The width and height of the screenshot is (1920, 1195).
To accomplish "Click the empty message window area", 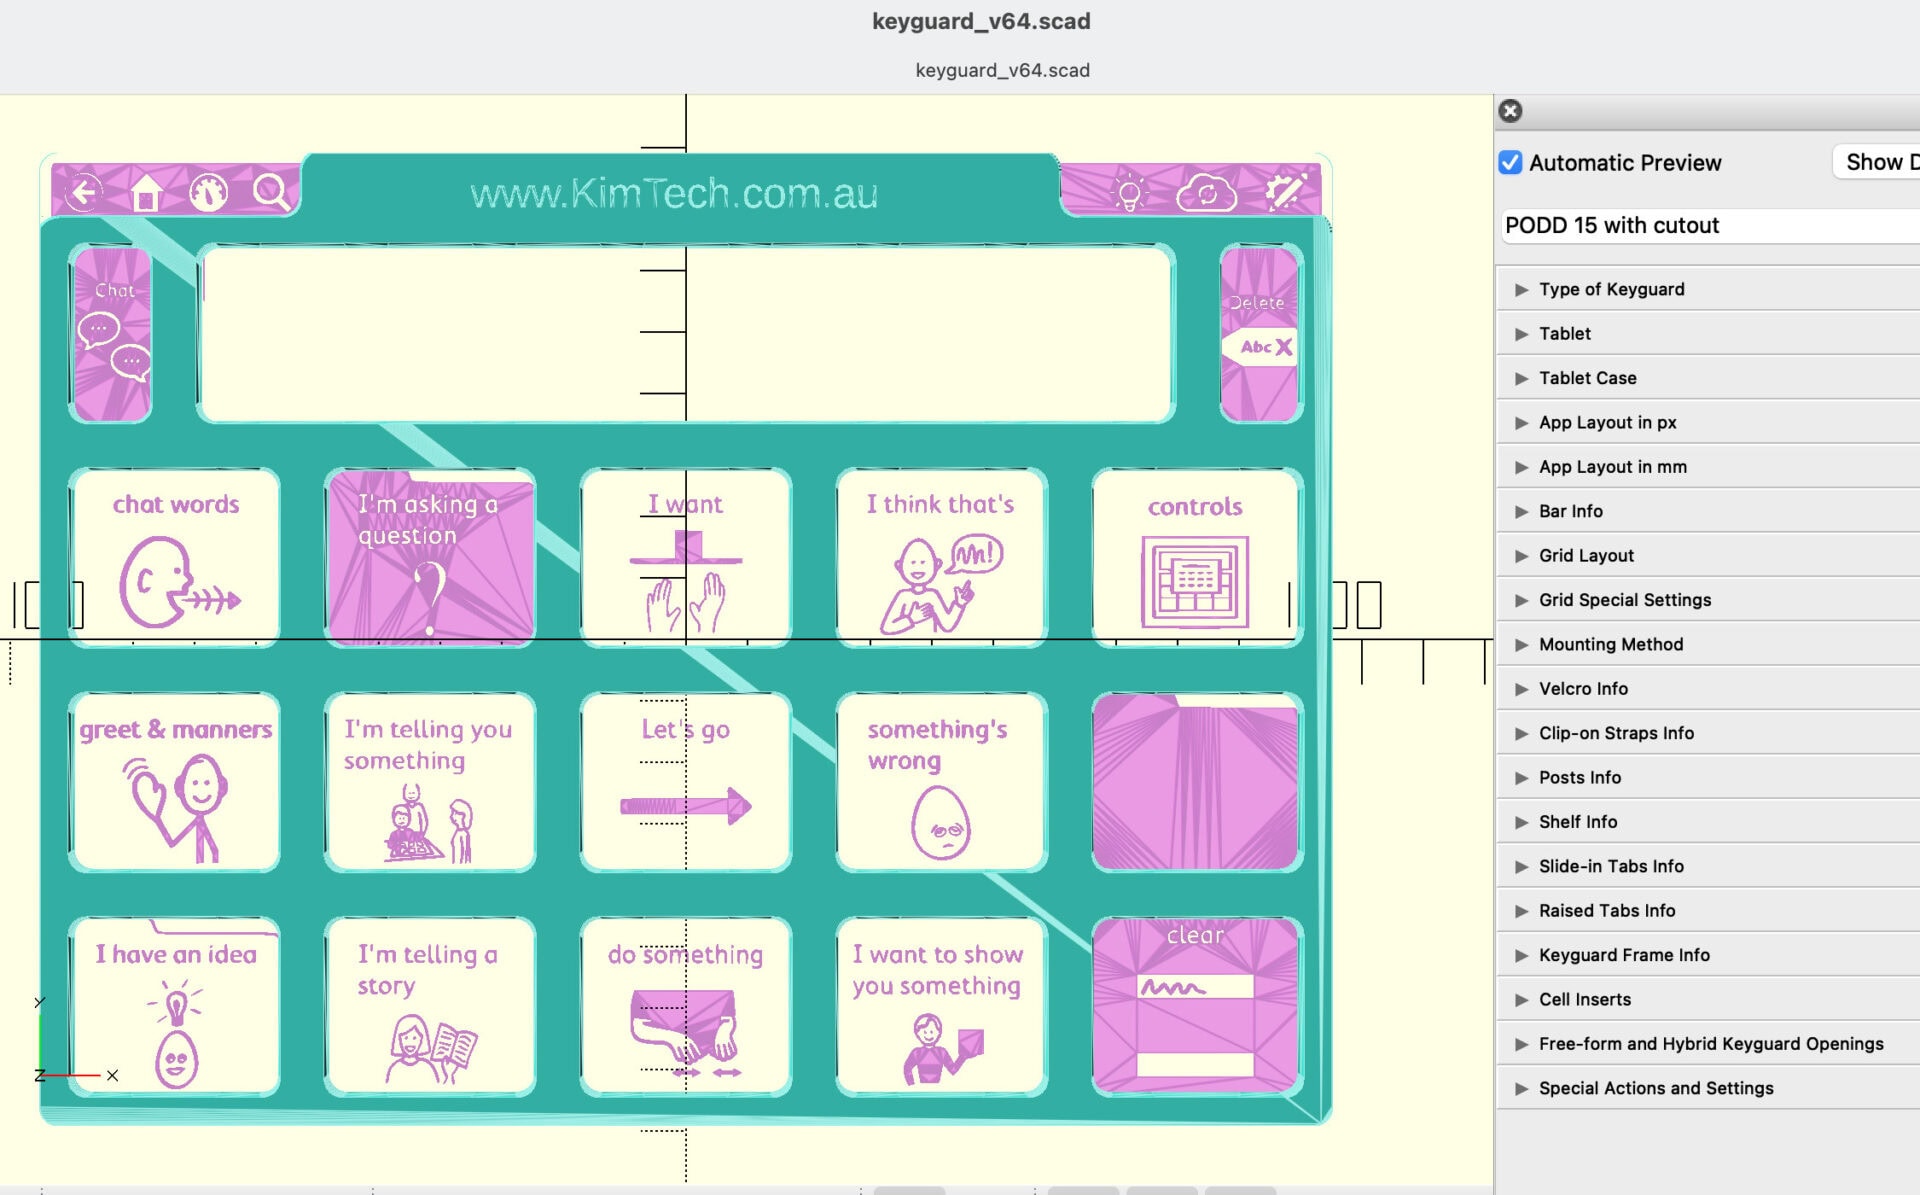I will pos(686,335).
